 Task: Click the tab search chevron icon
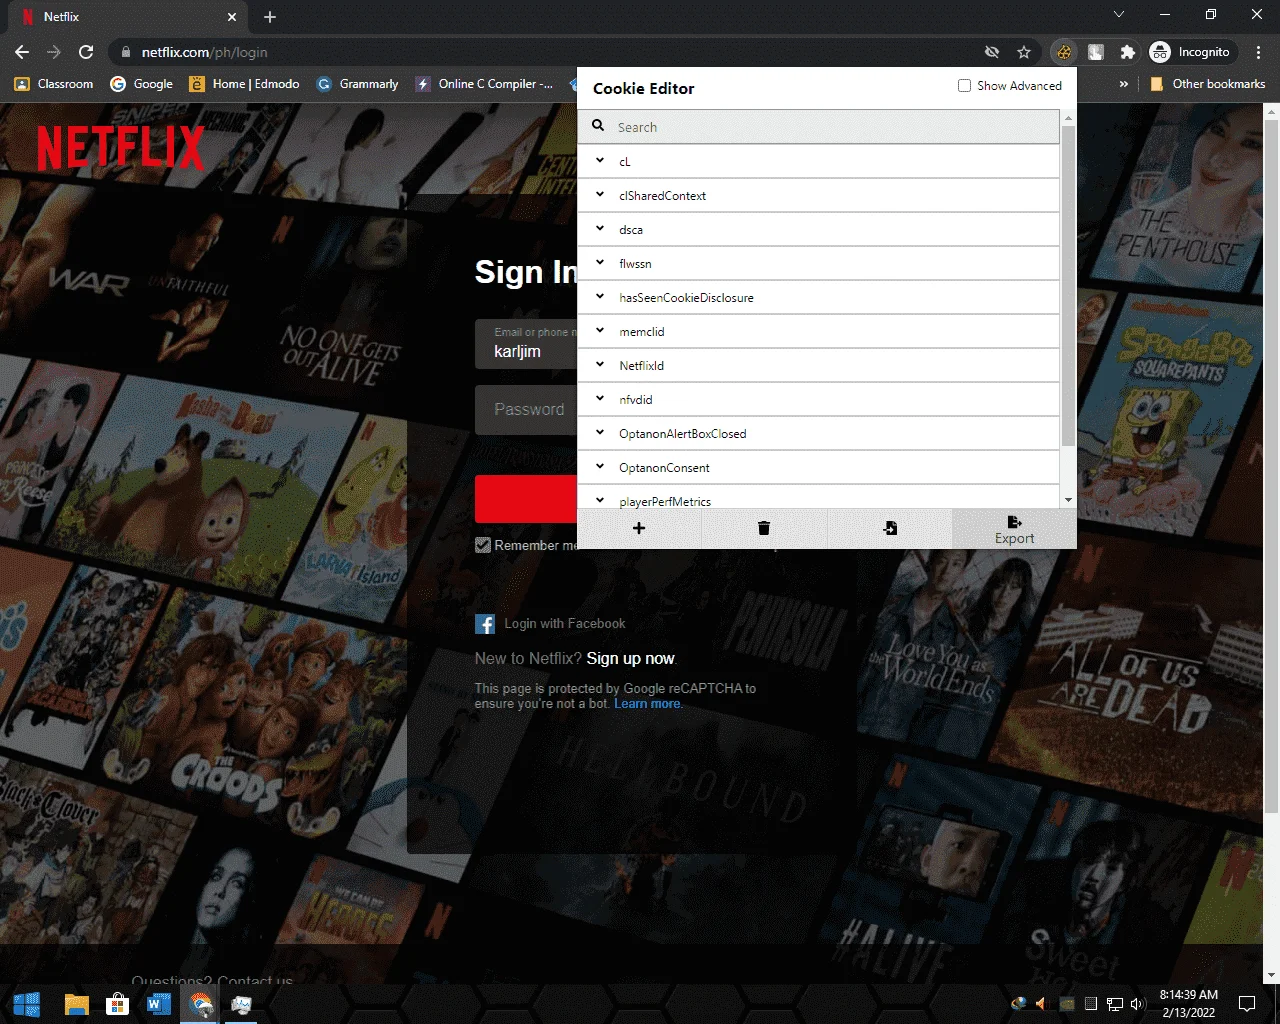pos(1119,15)
